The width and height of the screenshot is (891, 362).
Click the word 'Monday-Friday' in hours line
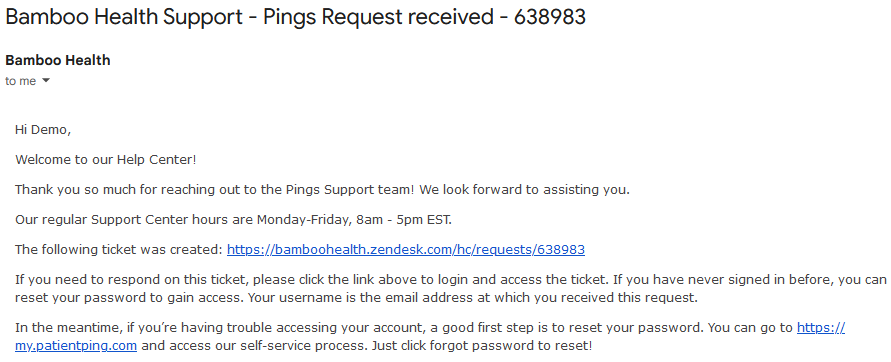[304, 220]
